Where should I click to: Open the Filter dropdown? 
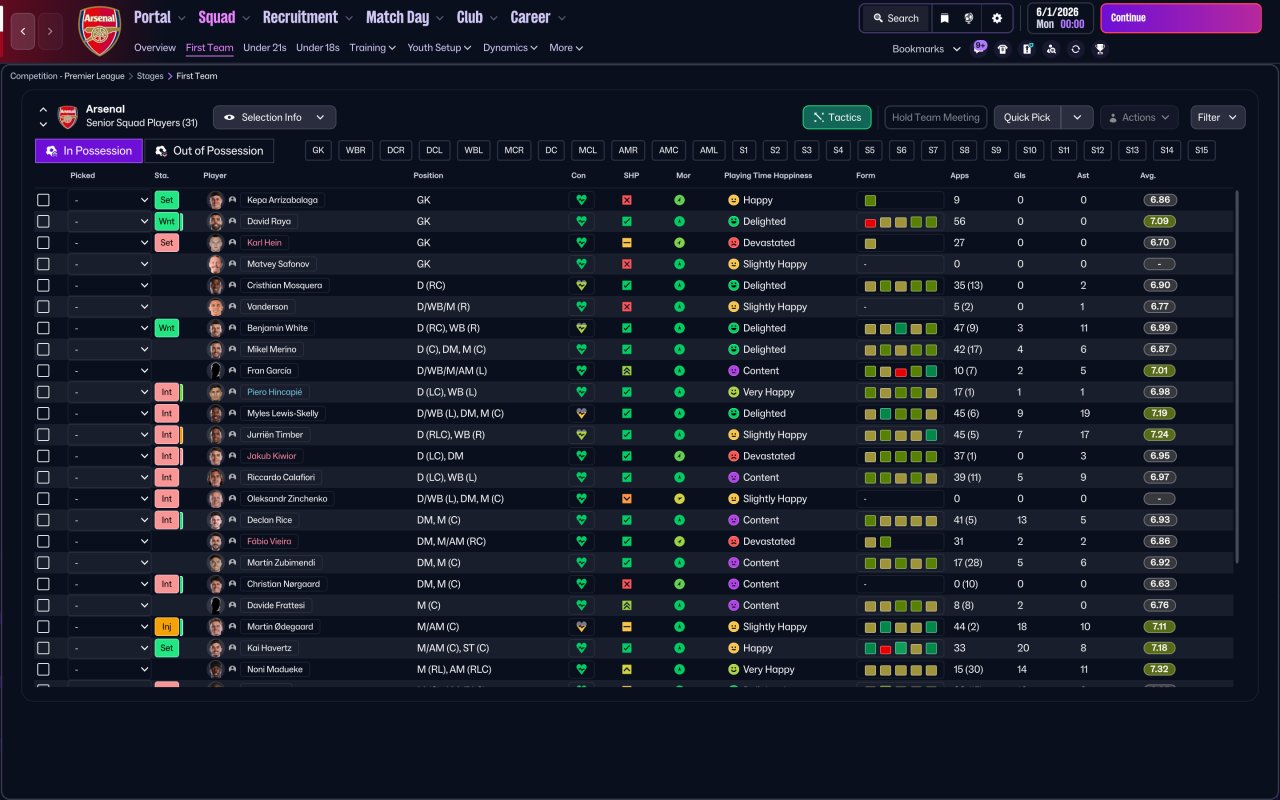pyautogui.click(x=1218, y=117)
